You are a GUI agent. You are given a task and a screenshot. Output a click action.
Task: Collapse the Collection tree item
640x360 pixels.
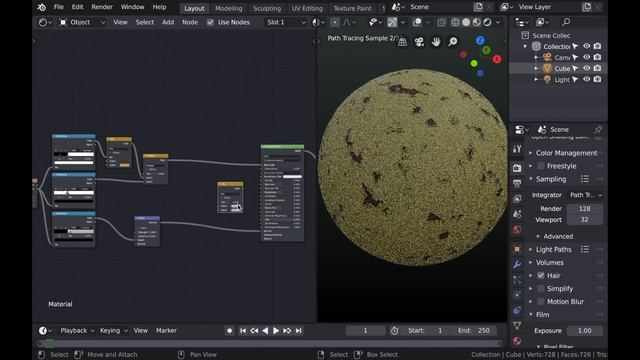click(x=525, y=47)
